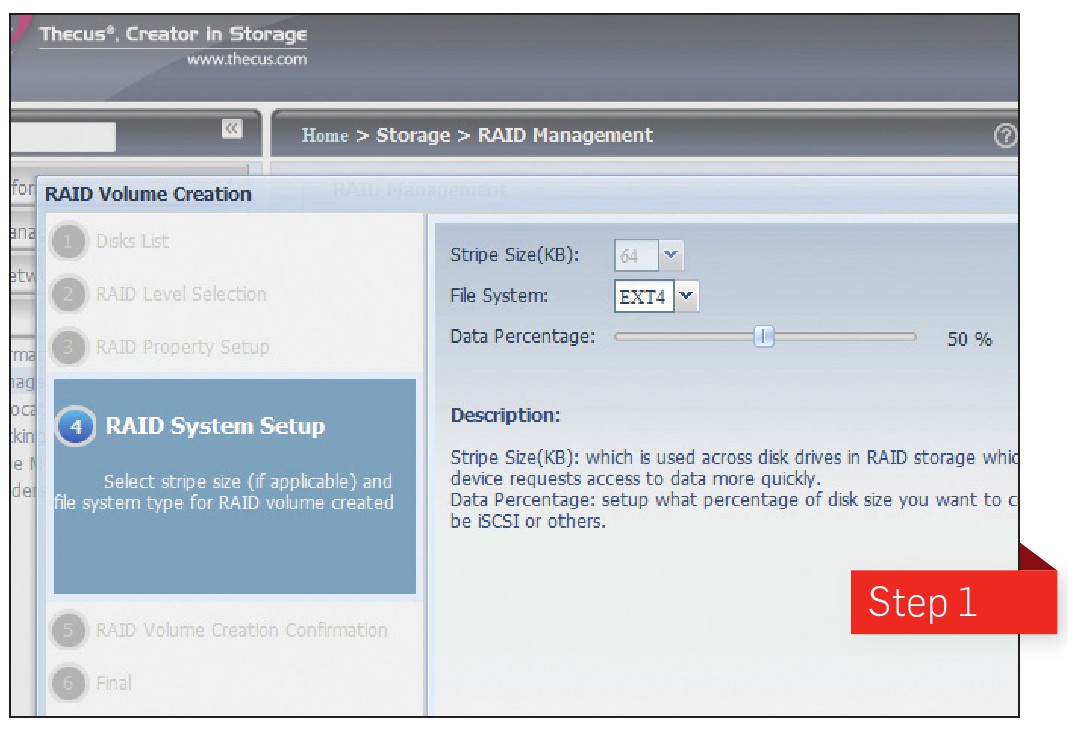Click the step 1 number circle
Viewport: 1068px width, 729px height.
[x=69, y=242]
